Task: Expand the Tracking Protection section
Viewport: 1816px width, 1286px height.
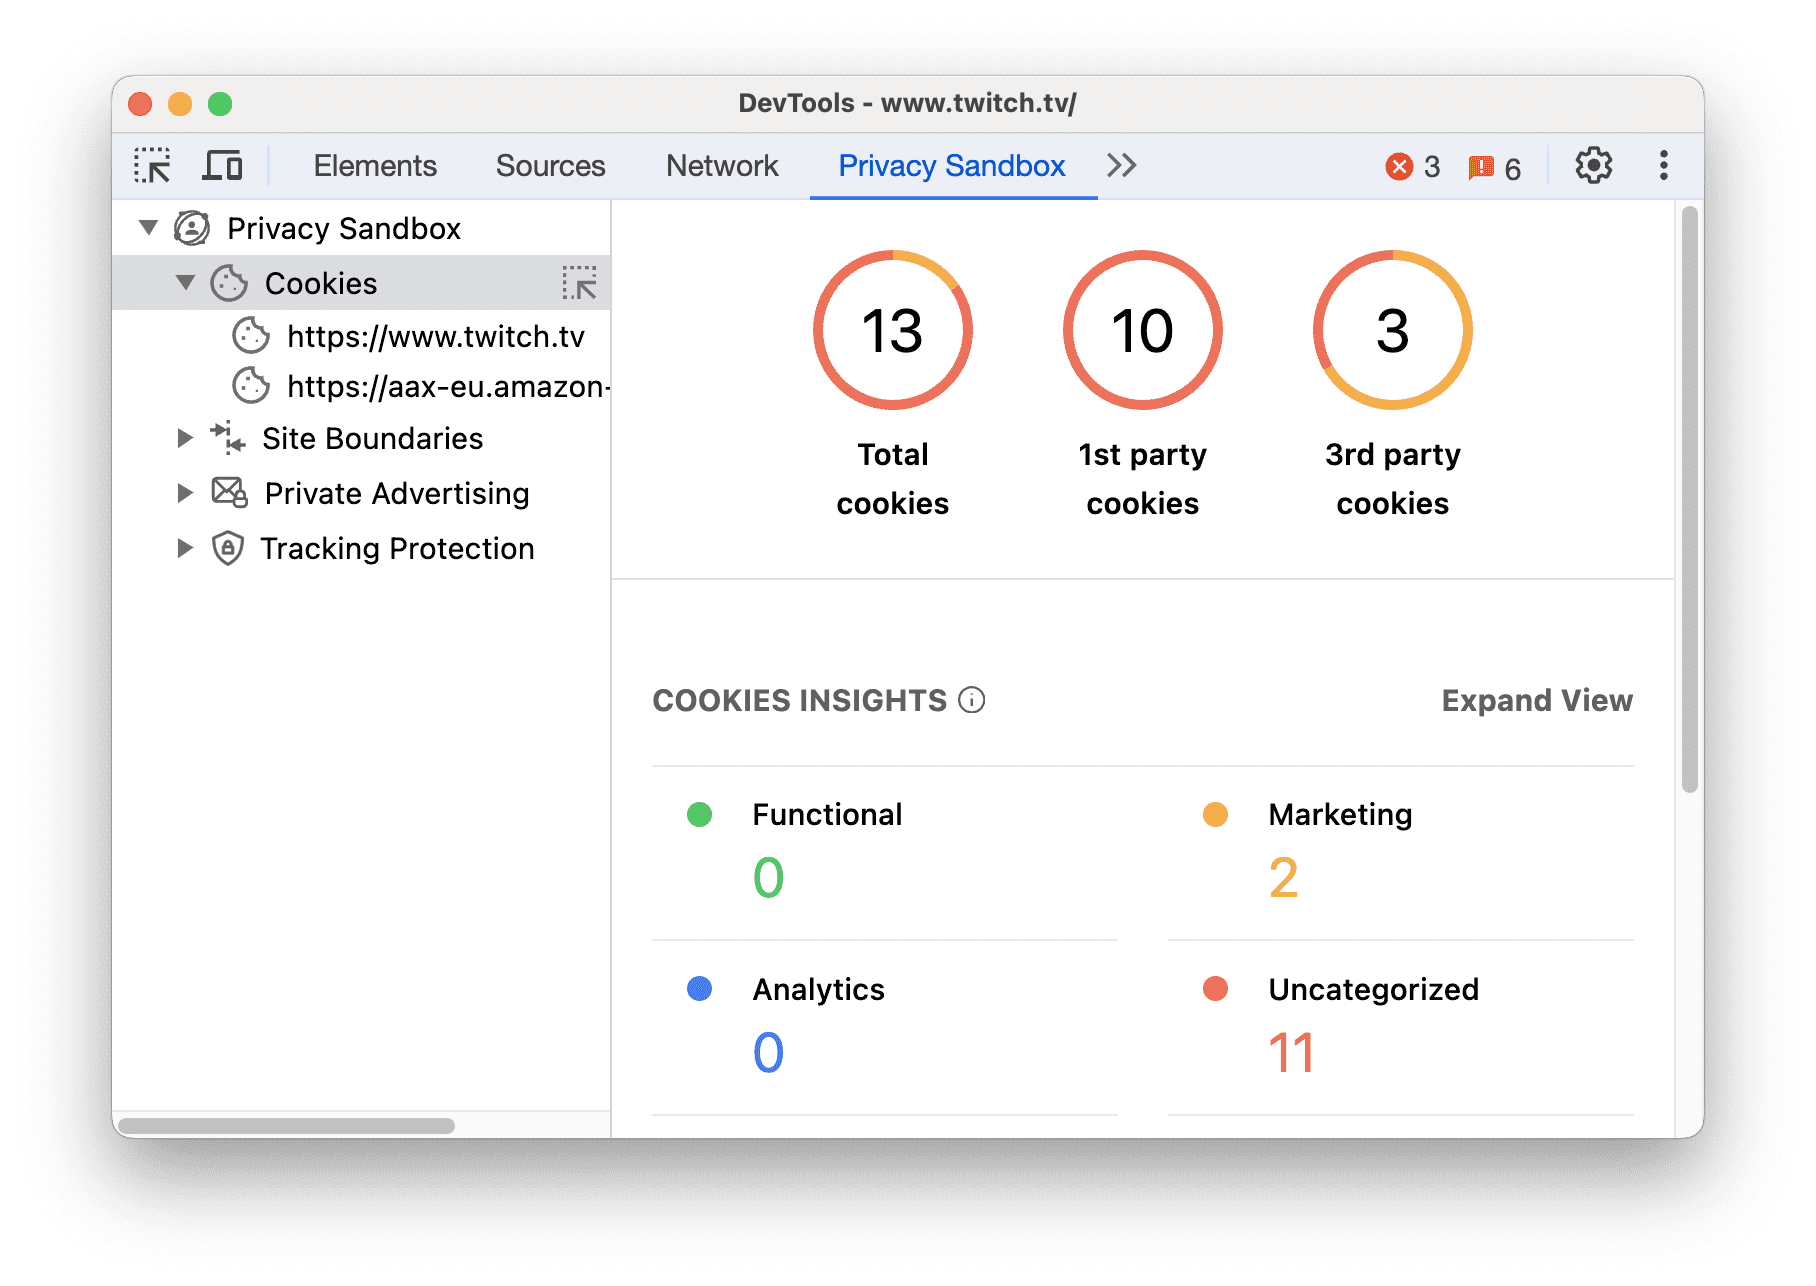Action: (186, 548)
